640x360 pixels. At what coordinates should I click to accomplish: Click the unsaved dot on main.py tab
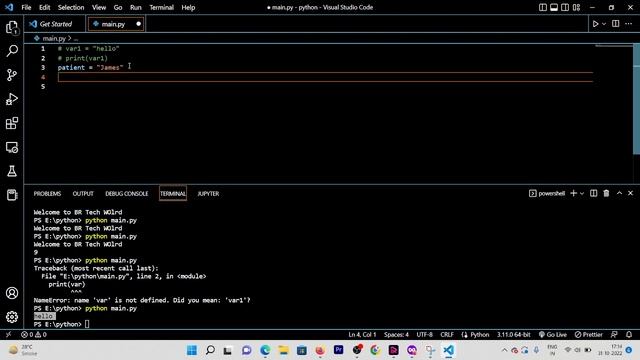point(138,24)
